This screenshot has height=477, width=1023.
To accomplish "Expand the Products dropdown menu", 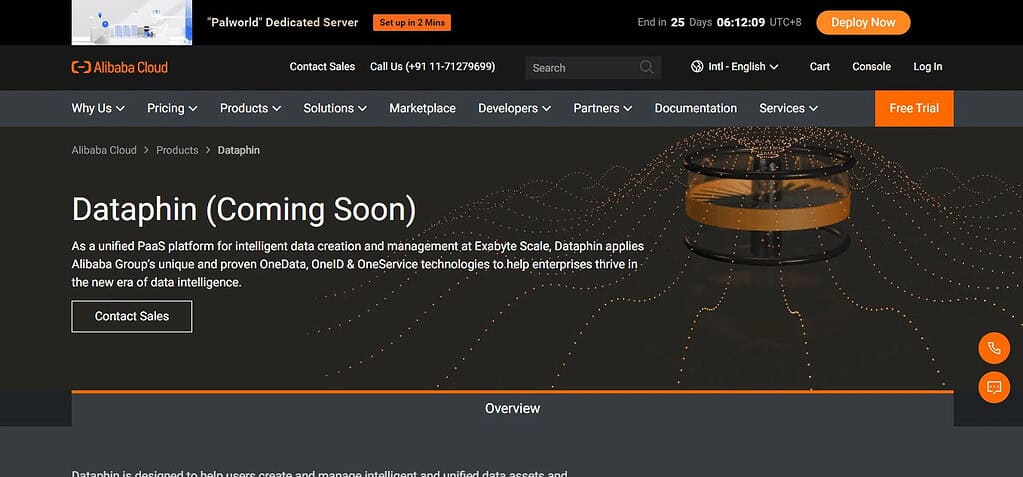I will coord(251,108).
